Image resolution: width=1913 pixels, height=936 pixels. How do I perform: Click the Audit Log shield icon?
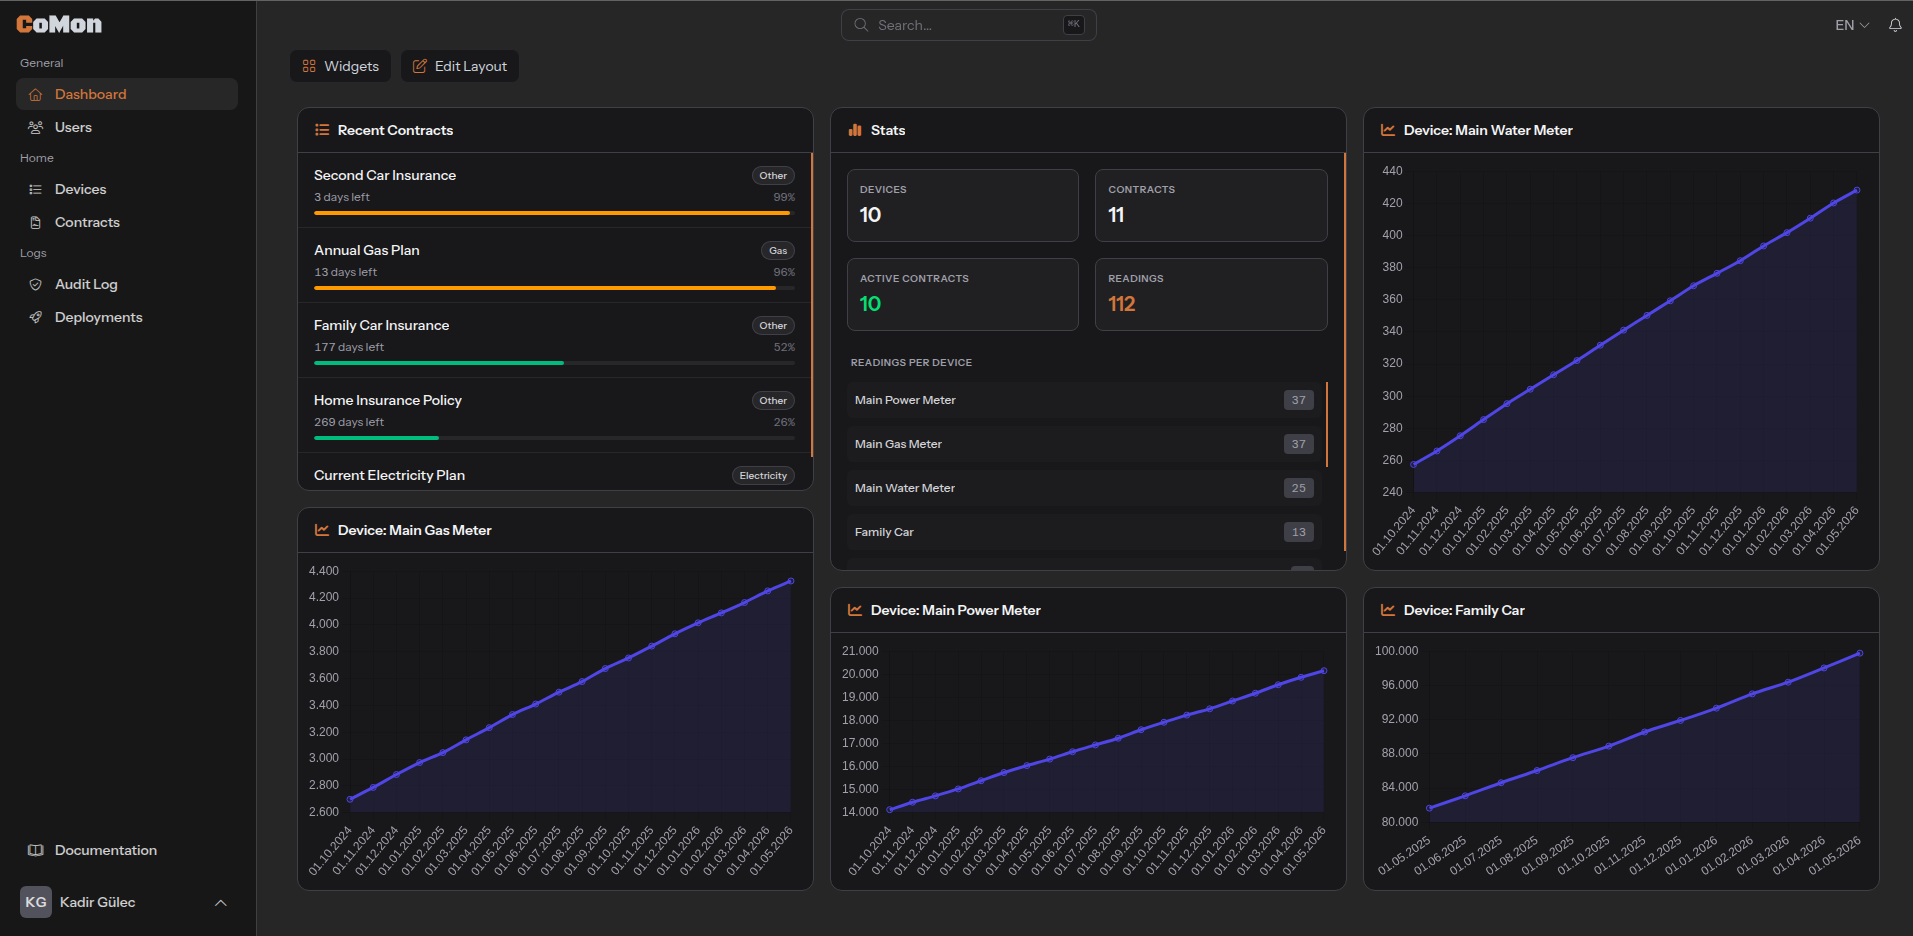coord(36,284)
